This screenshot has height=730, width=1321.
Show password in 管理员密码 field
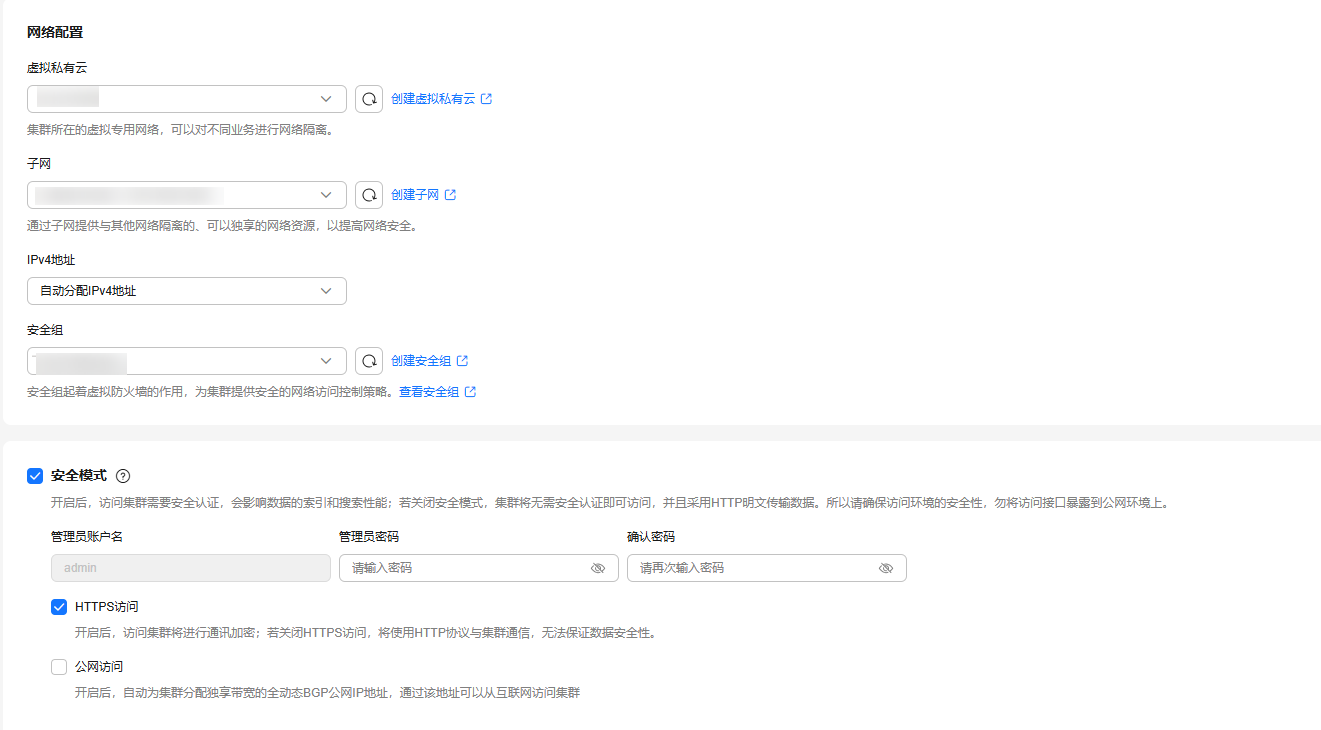[598, 568]
